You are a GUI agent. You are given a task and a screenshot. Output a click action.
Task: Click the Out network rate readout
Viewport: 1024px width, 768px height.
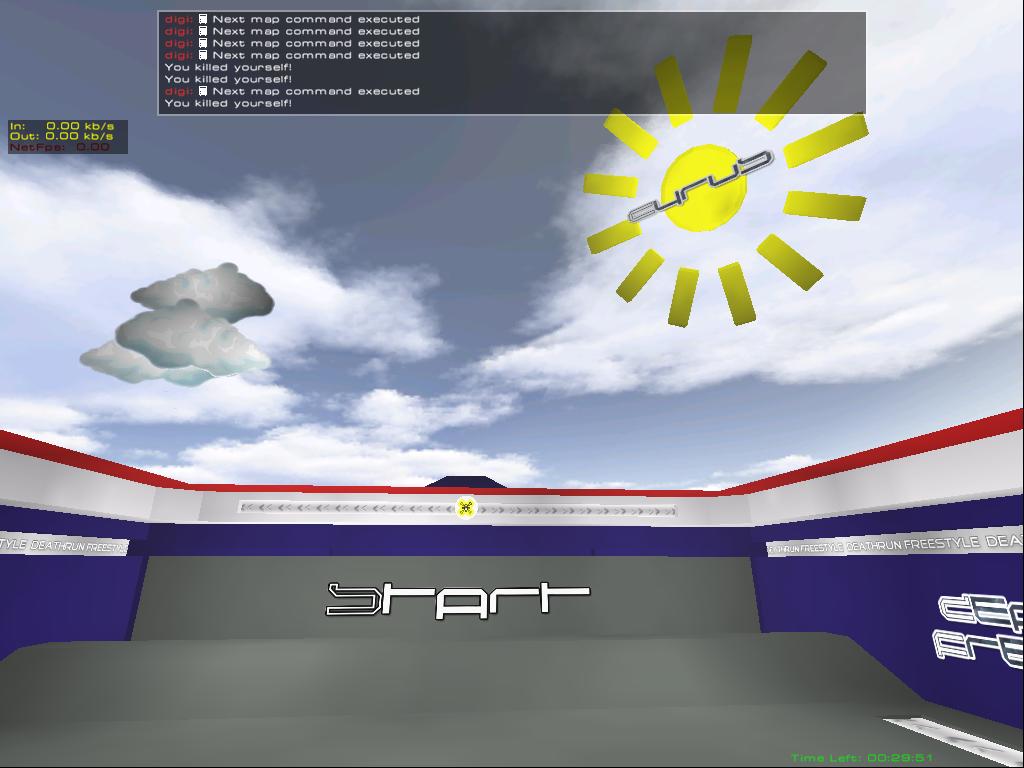point(61,136)
